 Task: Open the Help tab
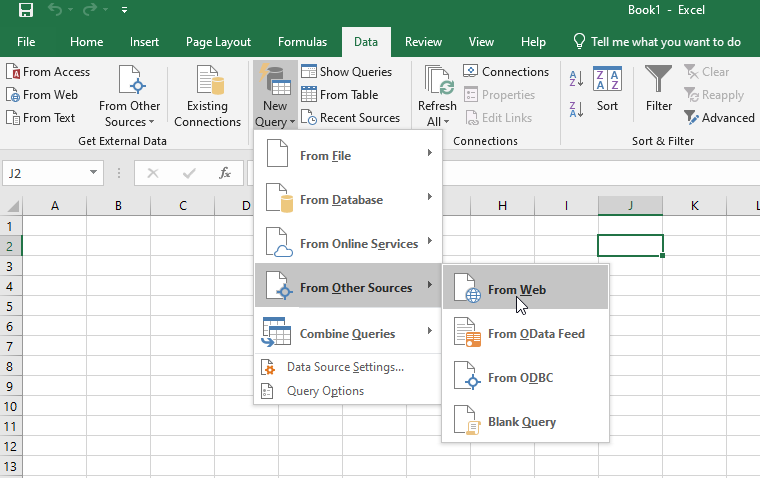[x=533, y=42]
